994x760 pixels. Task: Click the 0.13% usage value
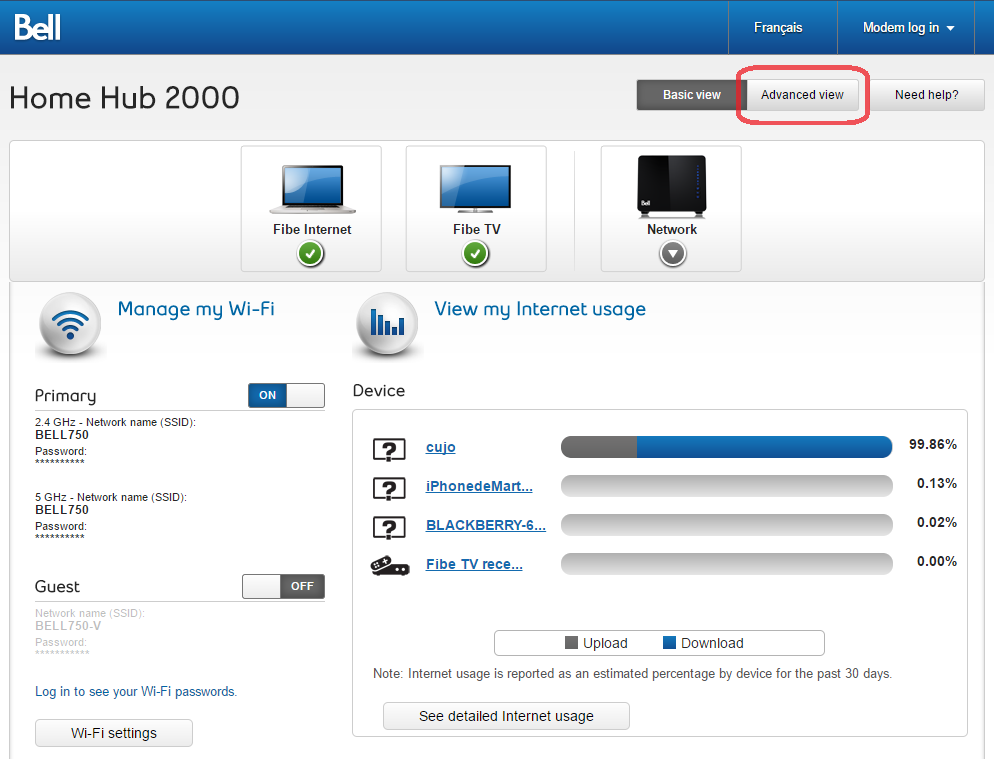937,484
